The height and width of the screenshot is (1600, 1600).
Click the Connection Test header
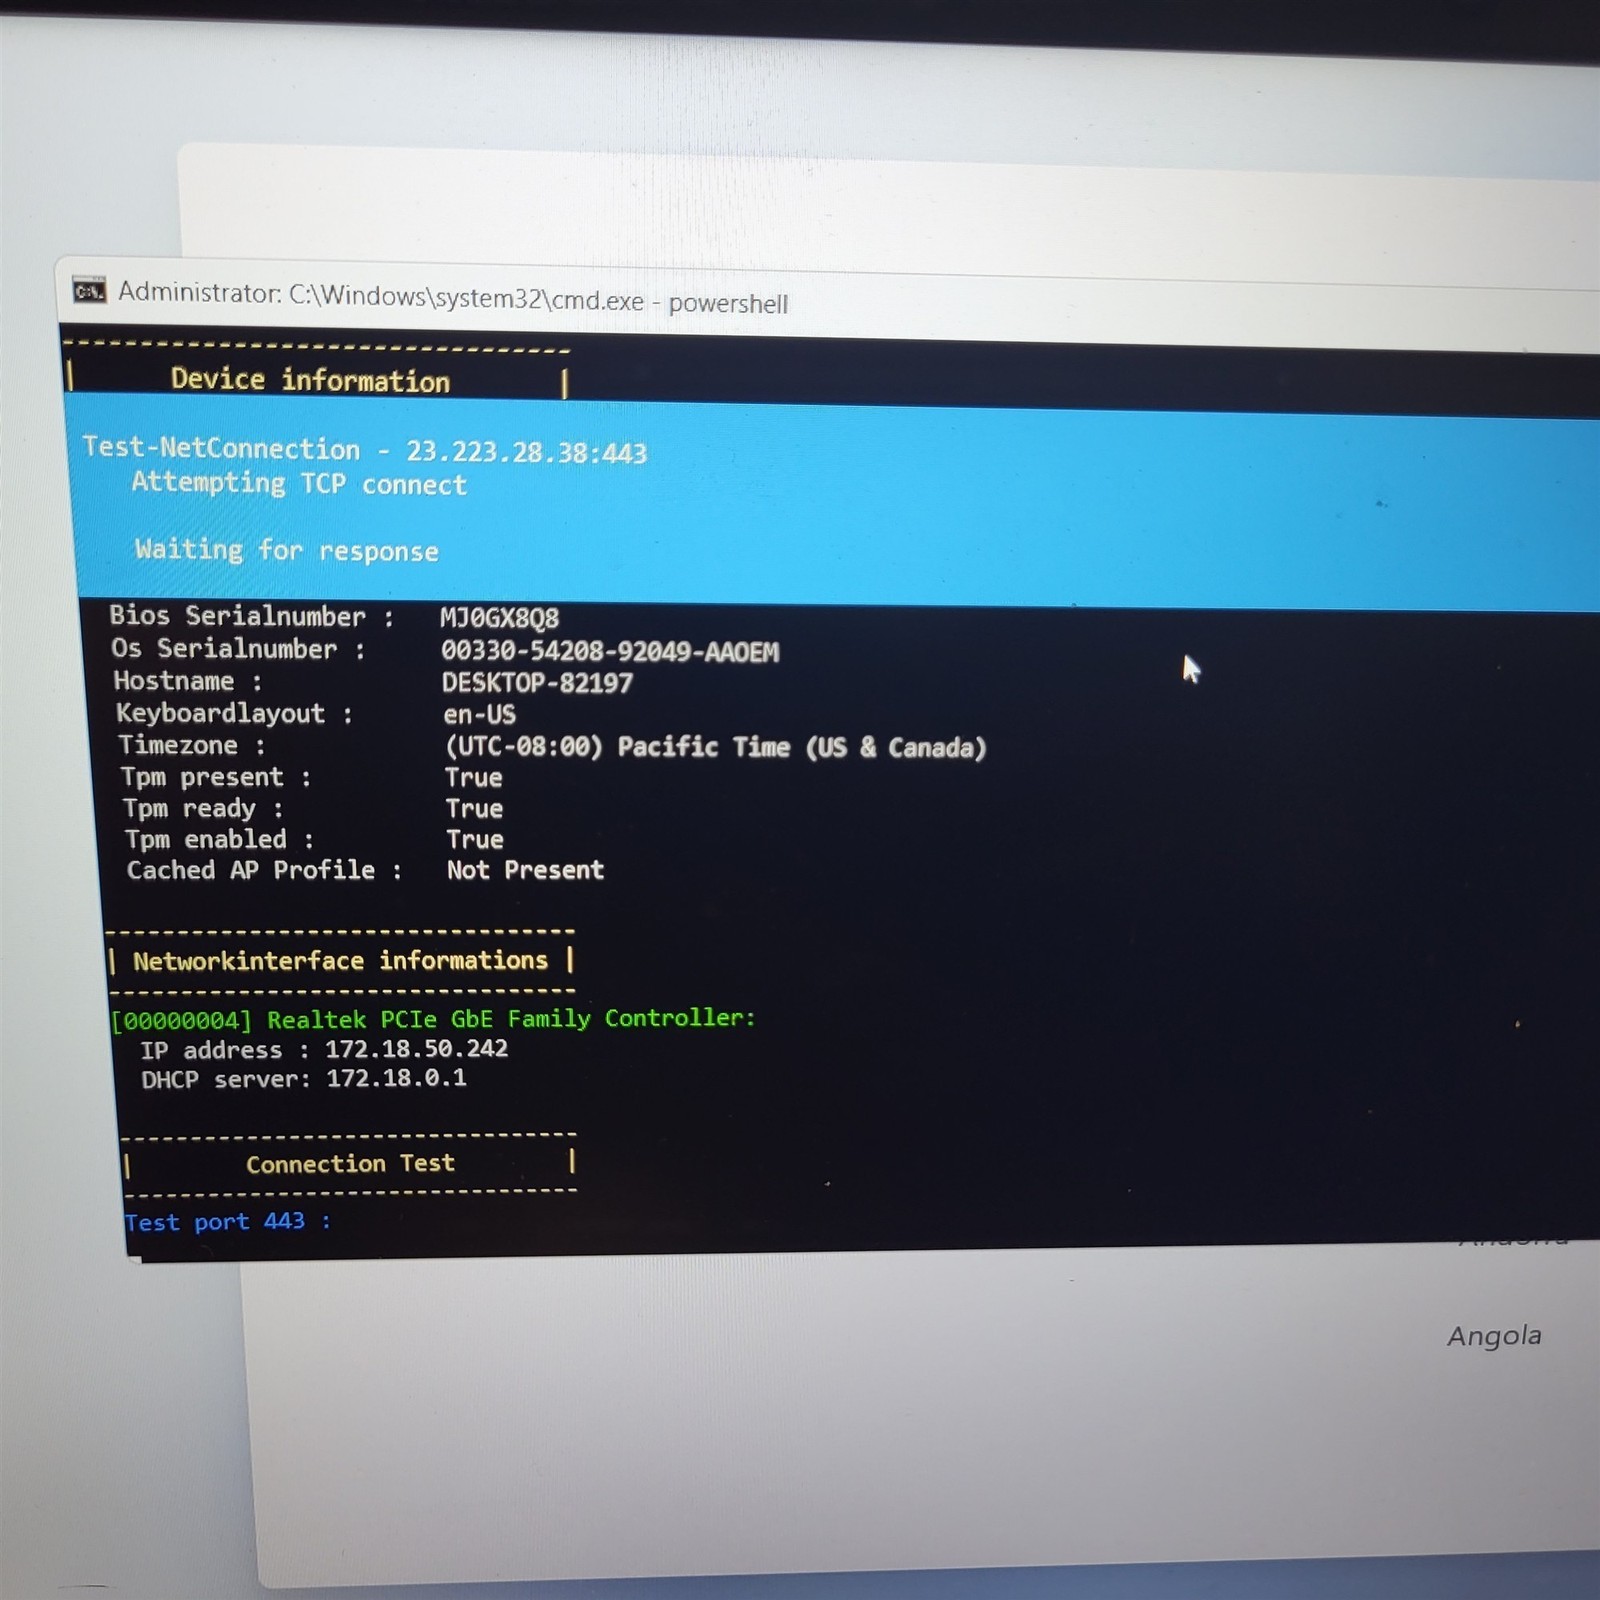(x=351, y=1164)
